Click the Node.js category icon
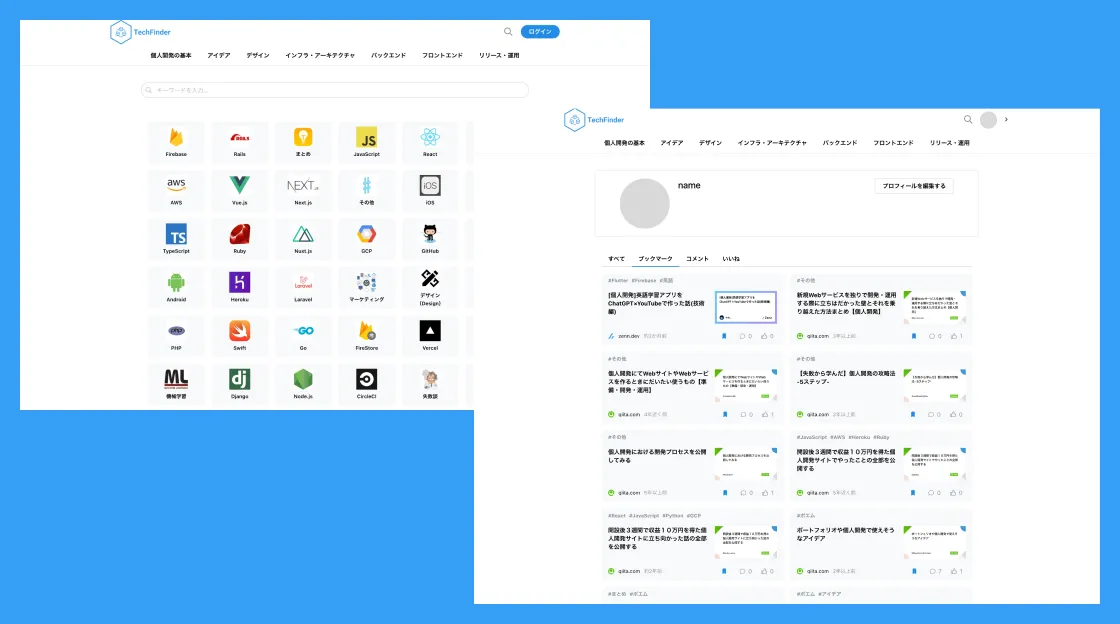 (303, 384)
